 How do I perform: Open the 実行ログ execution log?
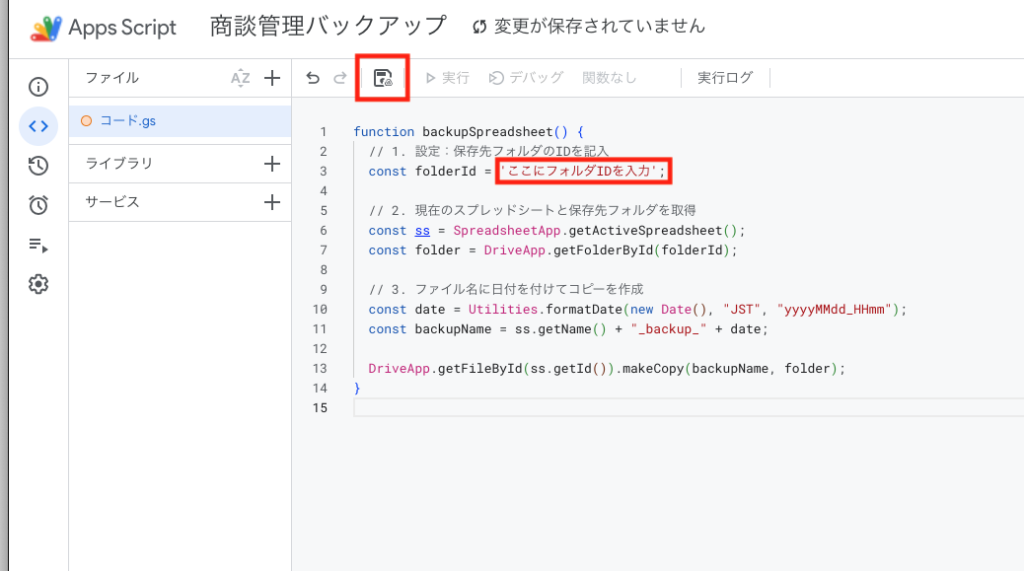click(x=725, y=78)
